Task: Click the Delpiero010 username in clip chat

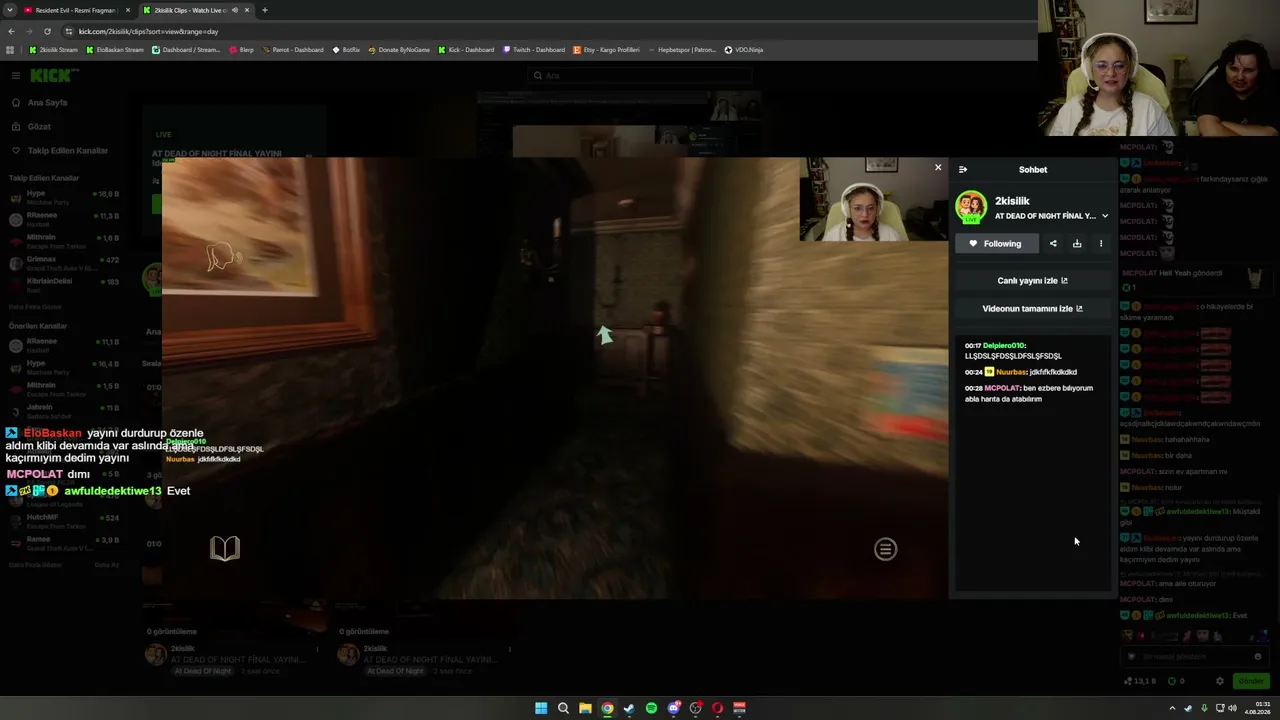Action: pos(1004,345)
